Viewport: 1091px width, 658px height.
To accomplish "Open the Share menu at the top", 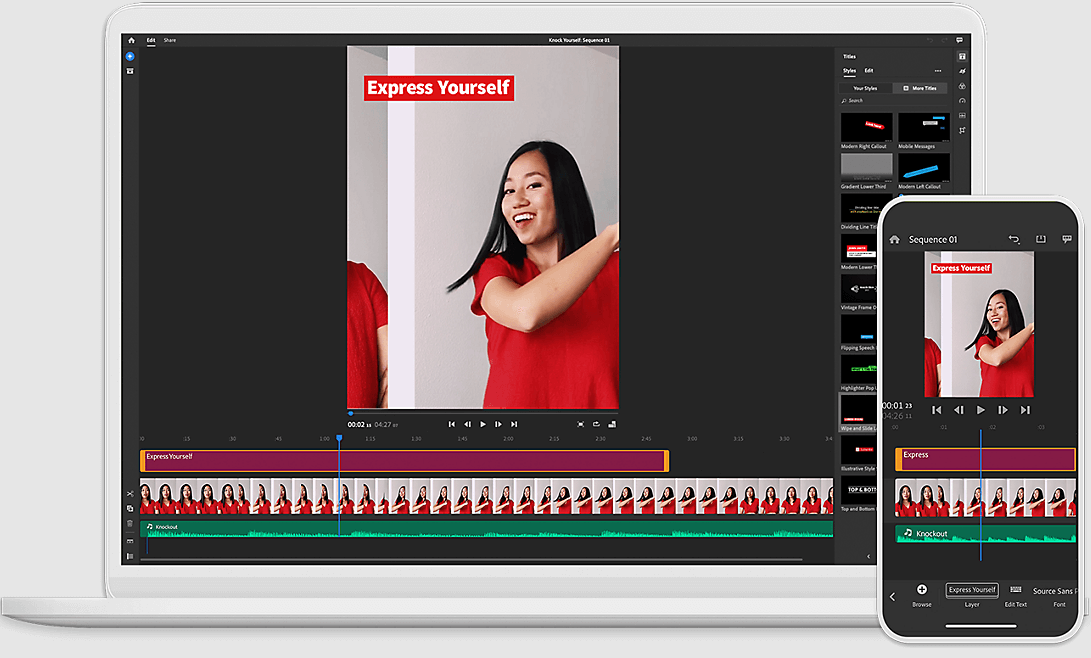I will click(x=170, y=40).
